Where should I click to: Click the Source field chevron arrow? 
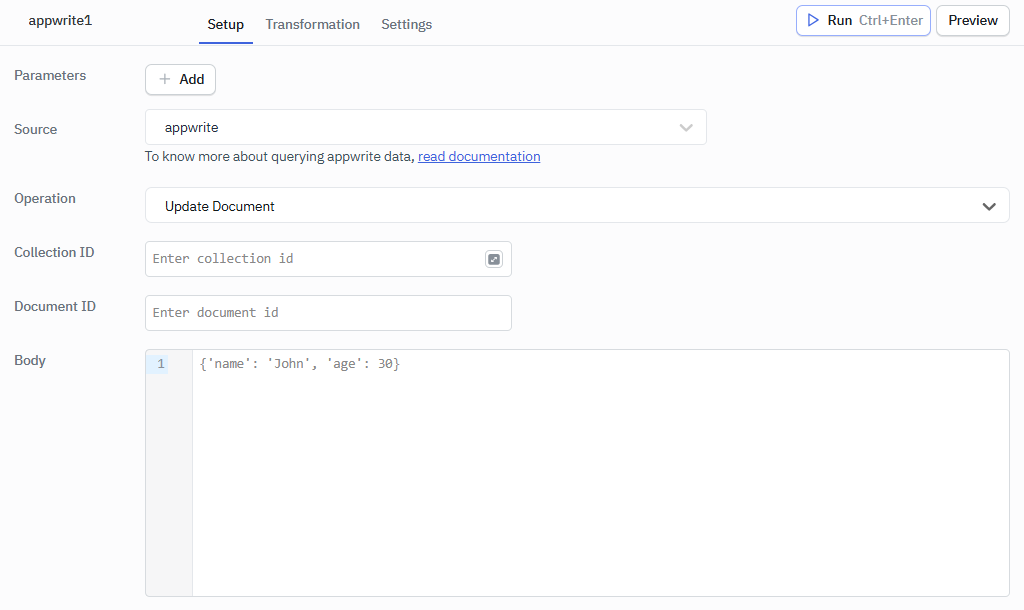(686, 128)
